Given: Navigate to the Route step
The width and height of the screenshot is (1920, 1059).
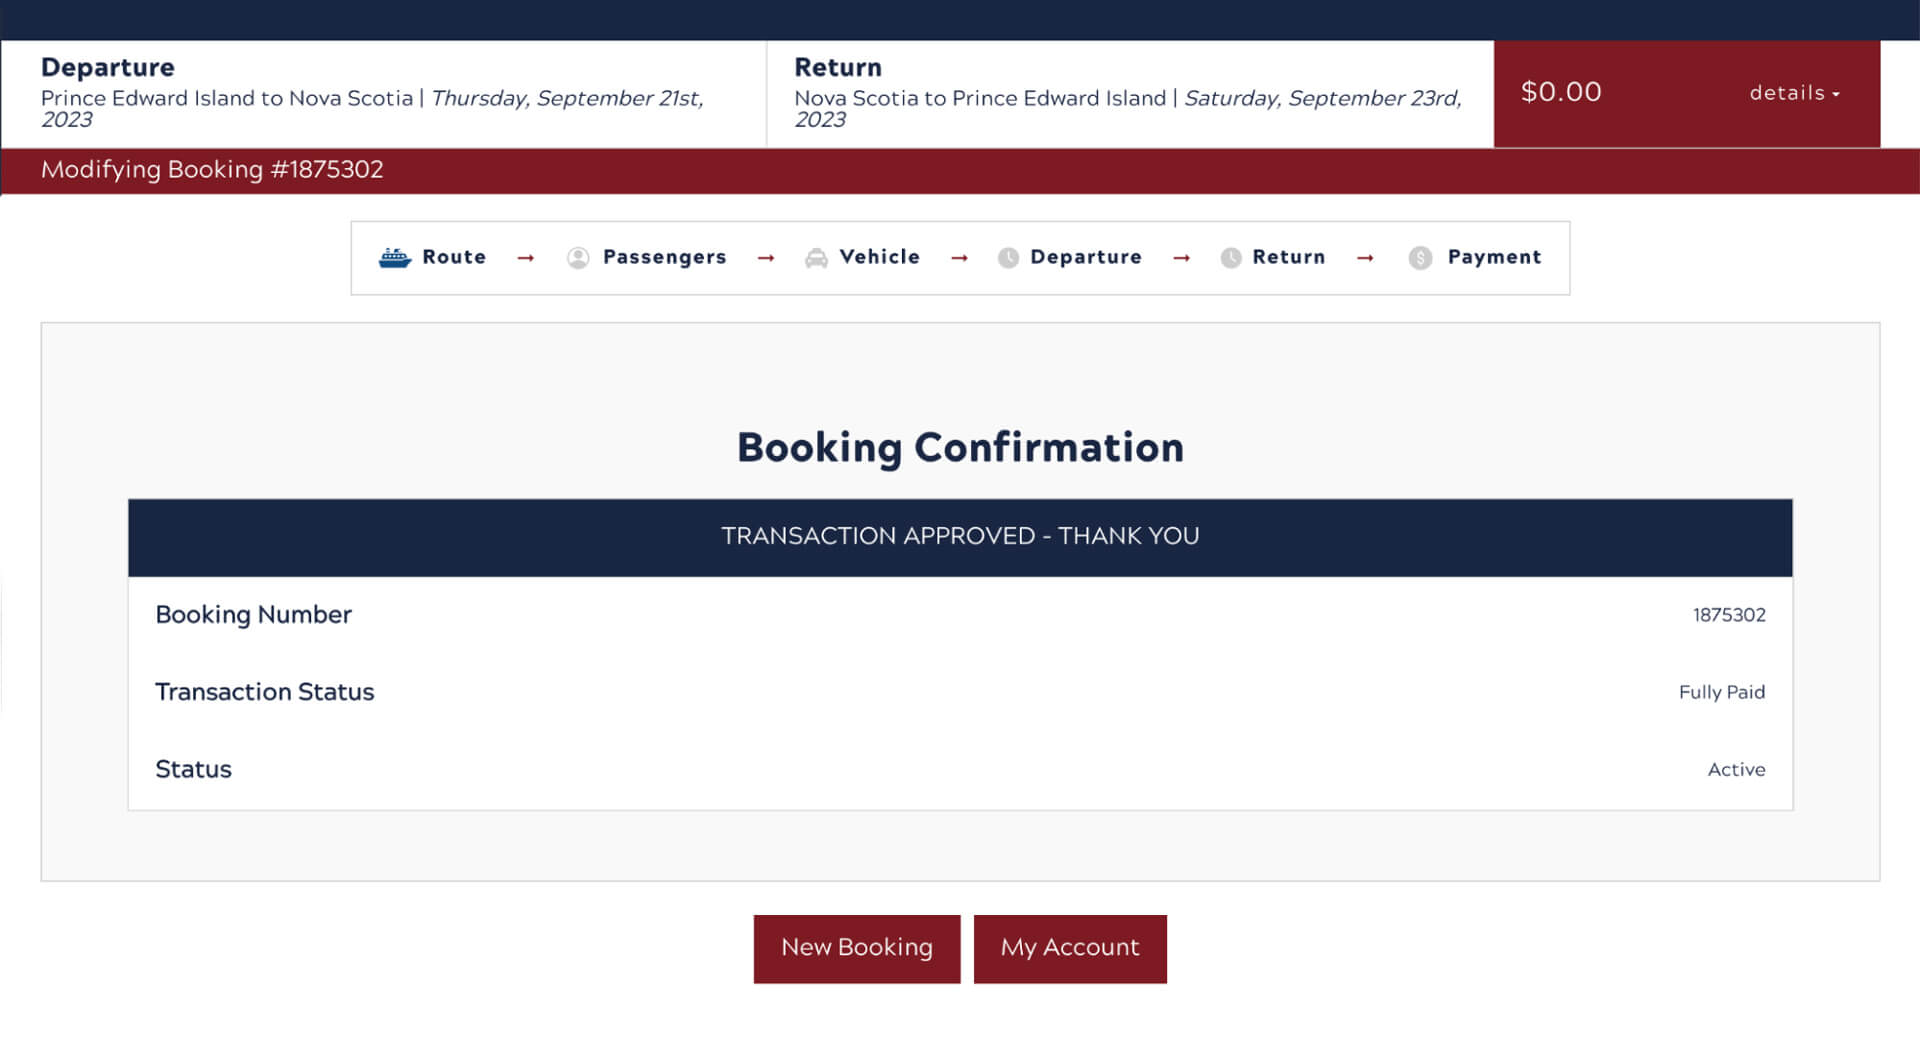Looking at the screenshot, I should pyautogui.click(x=454, y=257).
